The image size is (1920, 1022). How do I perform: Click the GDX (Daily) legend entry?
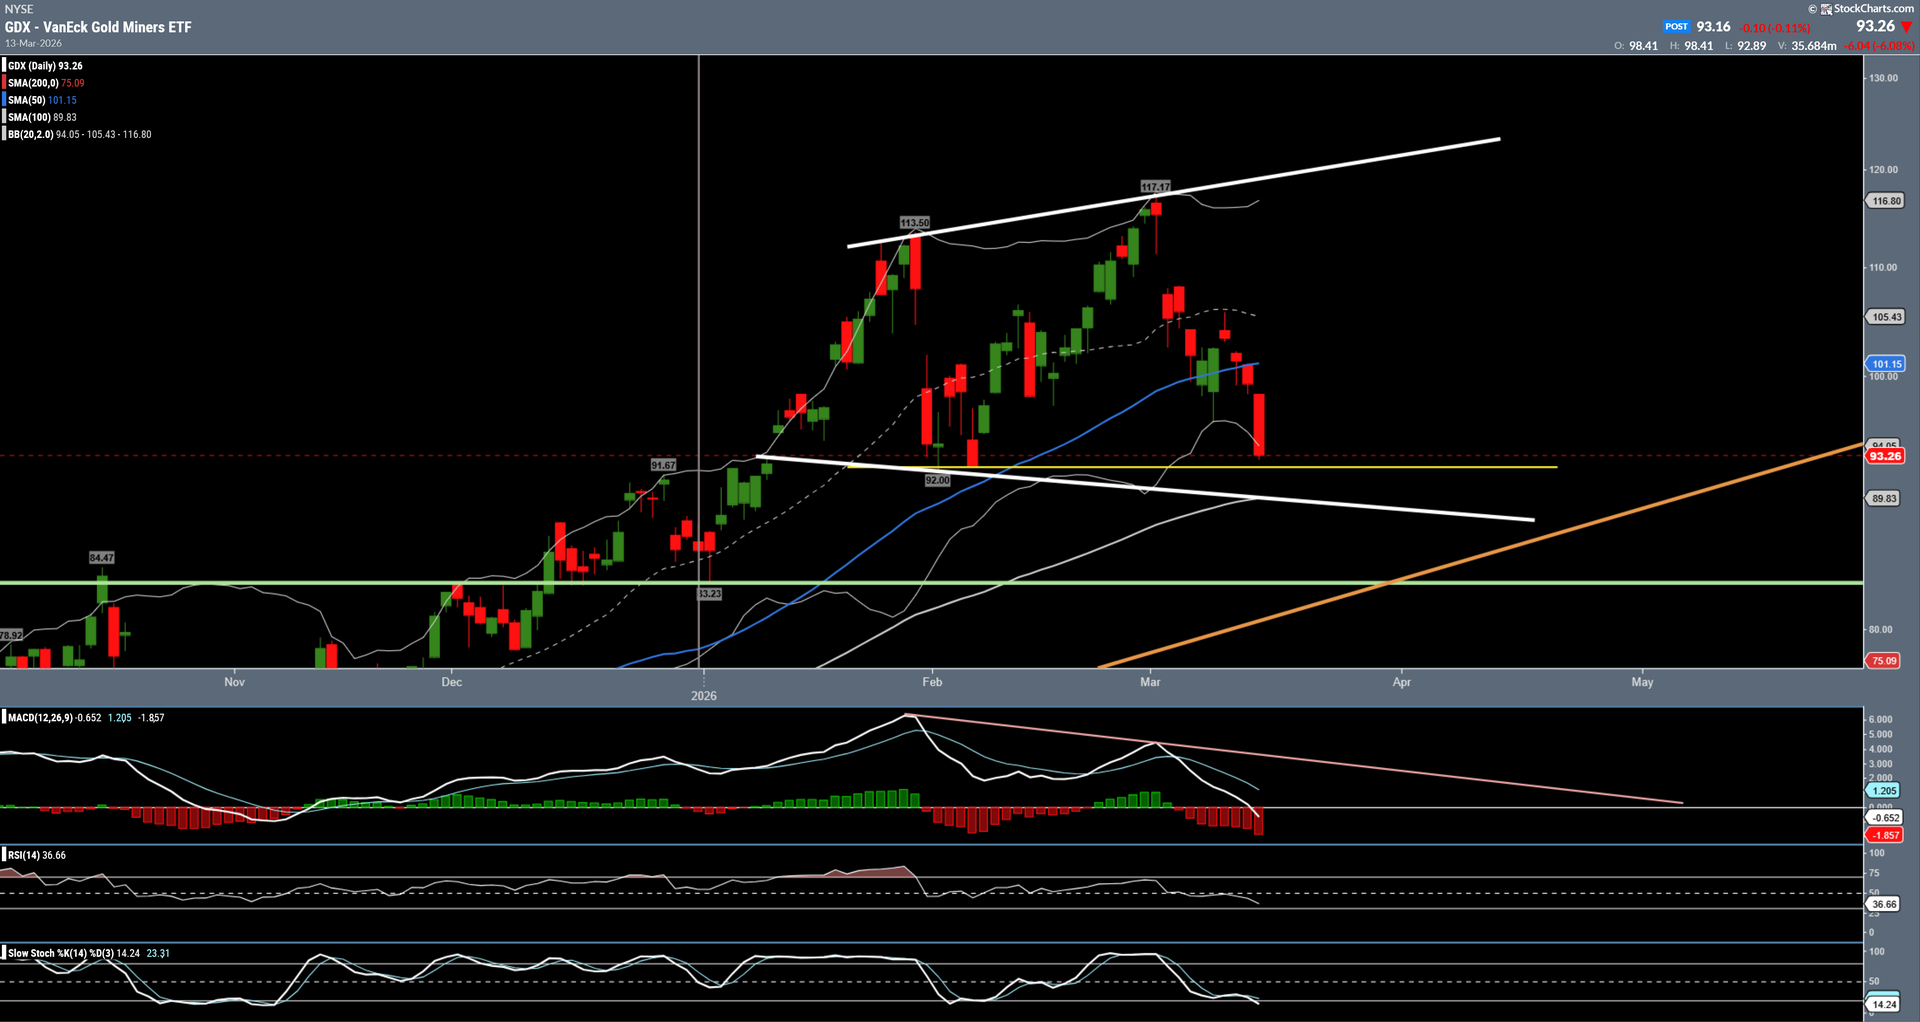45,66
